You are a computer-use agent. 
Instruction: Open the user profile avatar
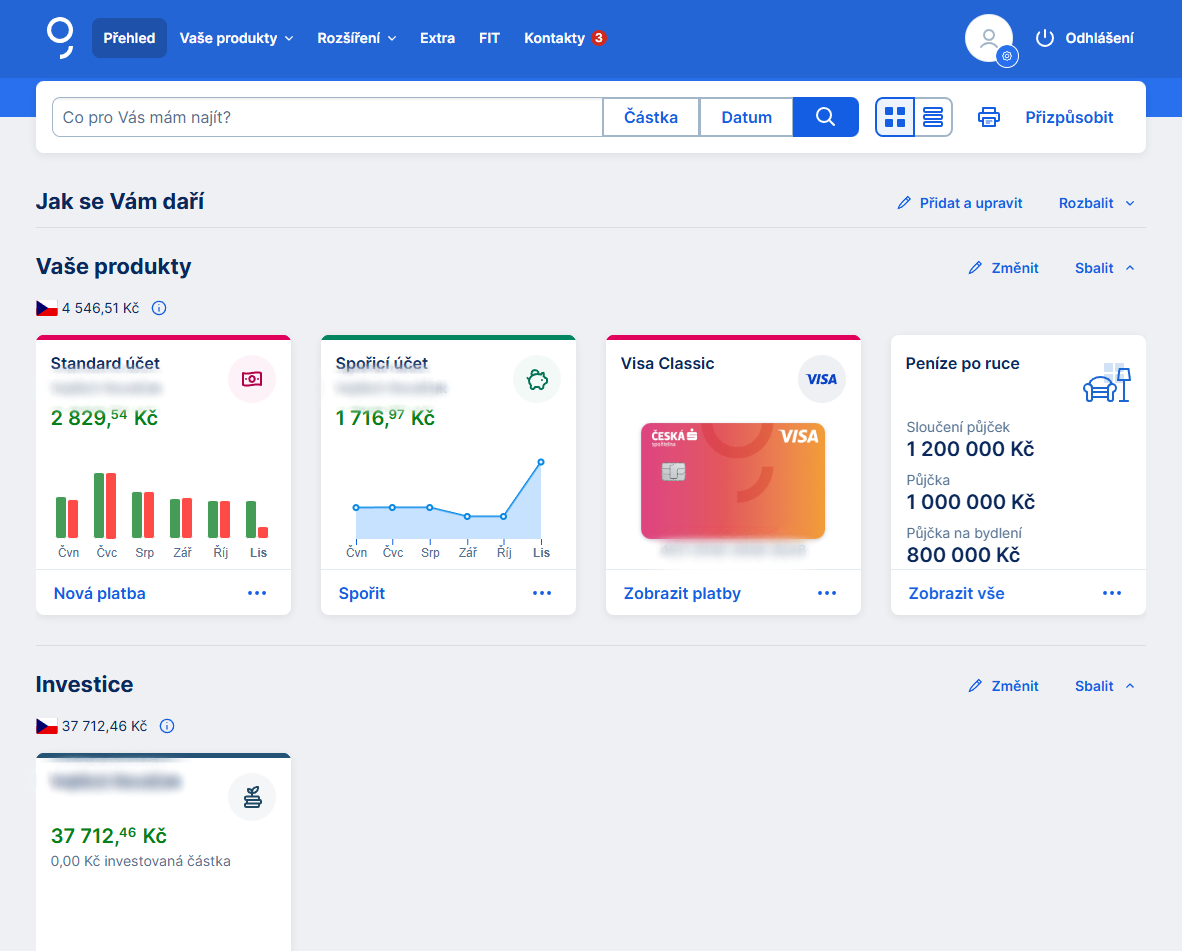click(989, 39)
